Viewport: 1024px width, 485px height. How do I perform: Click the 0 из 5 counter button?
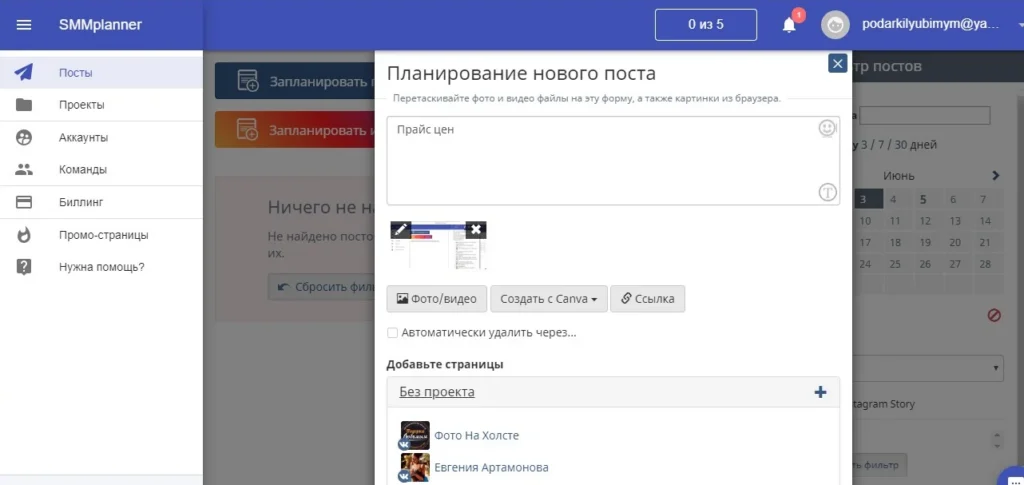[x=706, y=25]
